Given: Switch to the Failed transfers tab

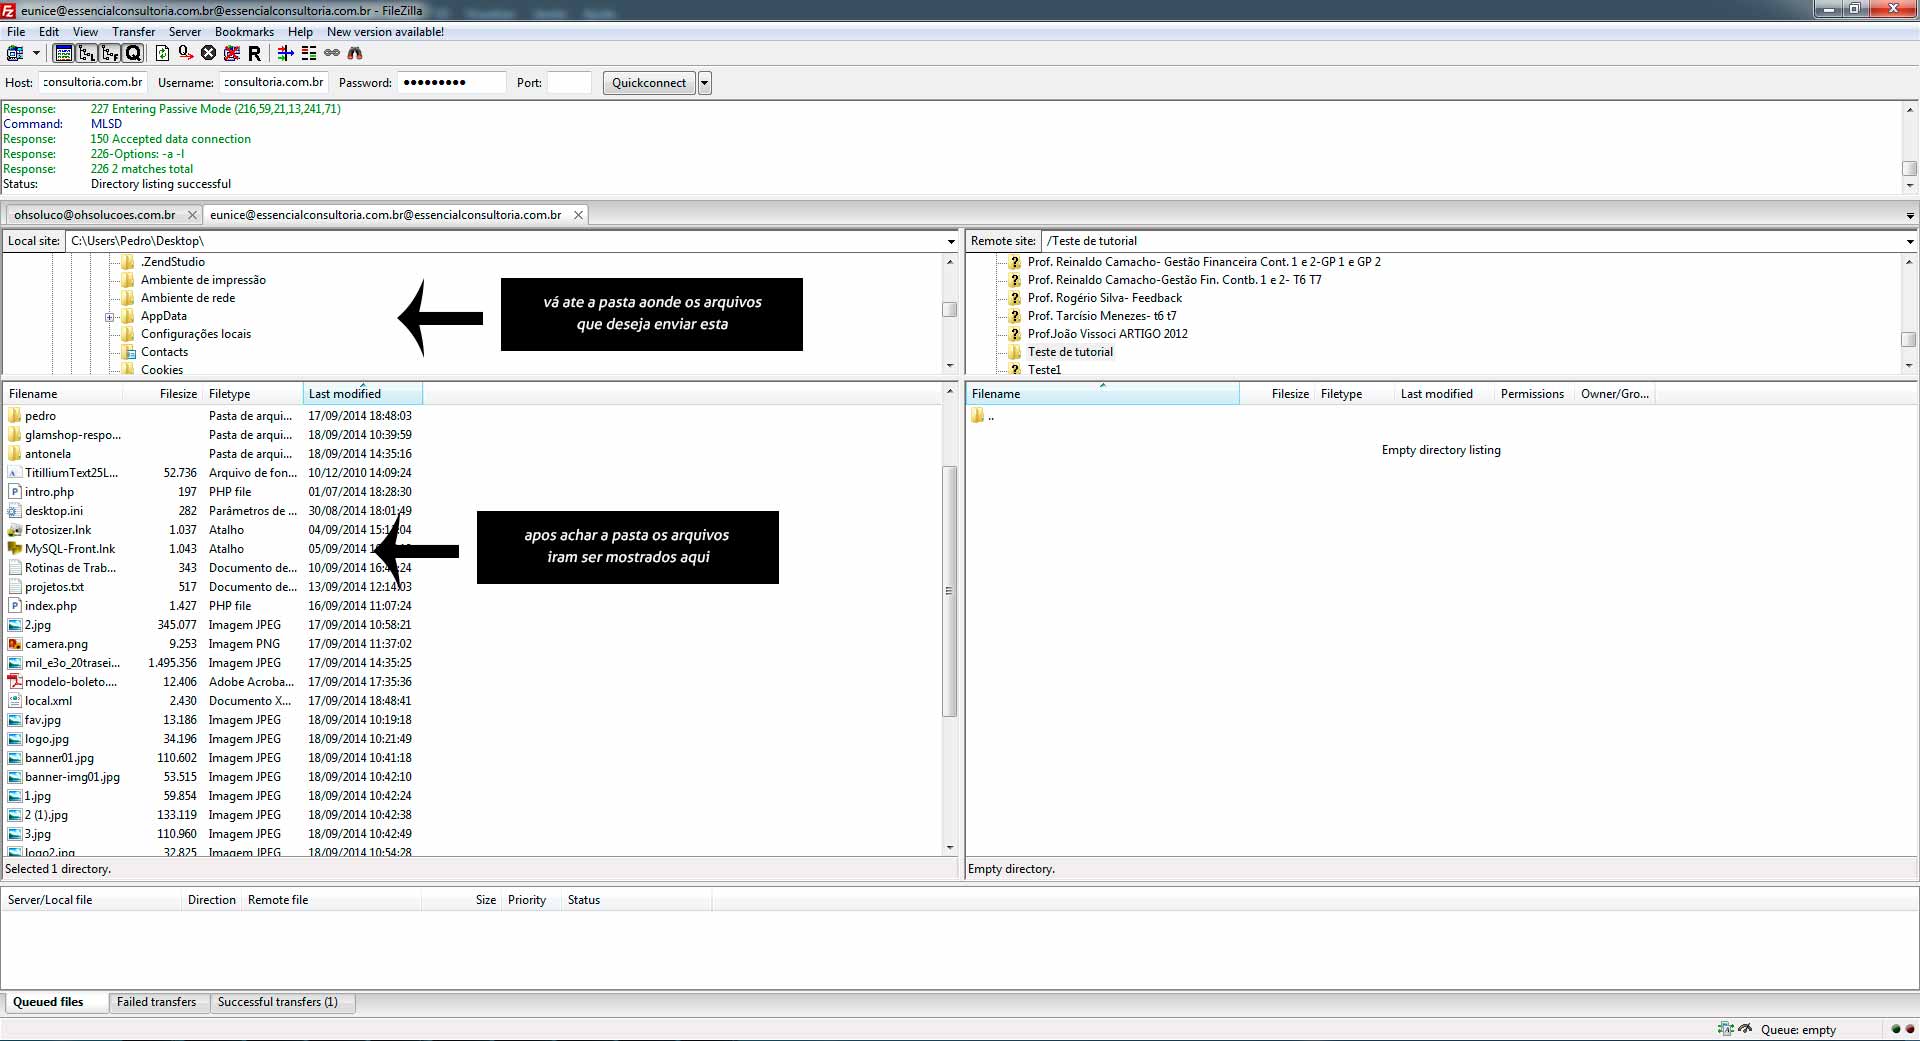Looking at the screenshot, I should [x=156, y=1002].
